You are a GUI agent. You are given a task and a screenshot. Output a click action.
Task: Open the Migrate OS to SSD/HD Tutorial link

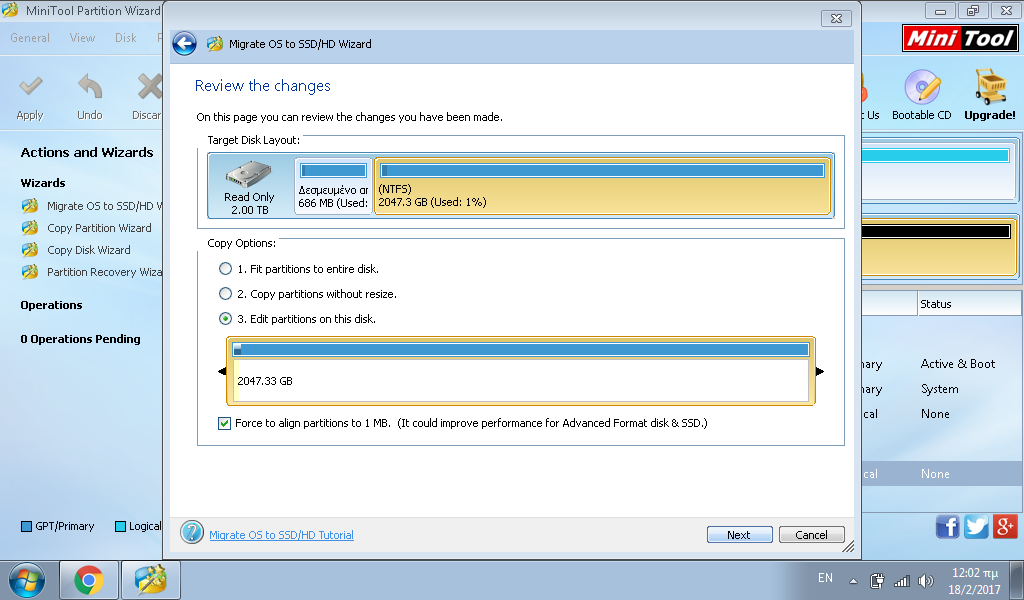pos(281,535)
